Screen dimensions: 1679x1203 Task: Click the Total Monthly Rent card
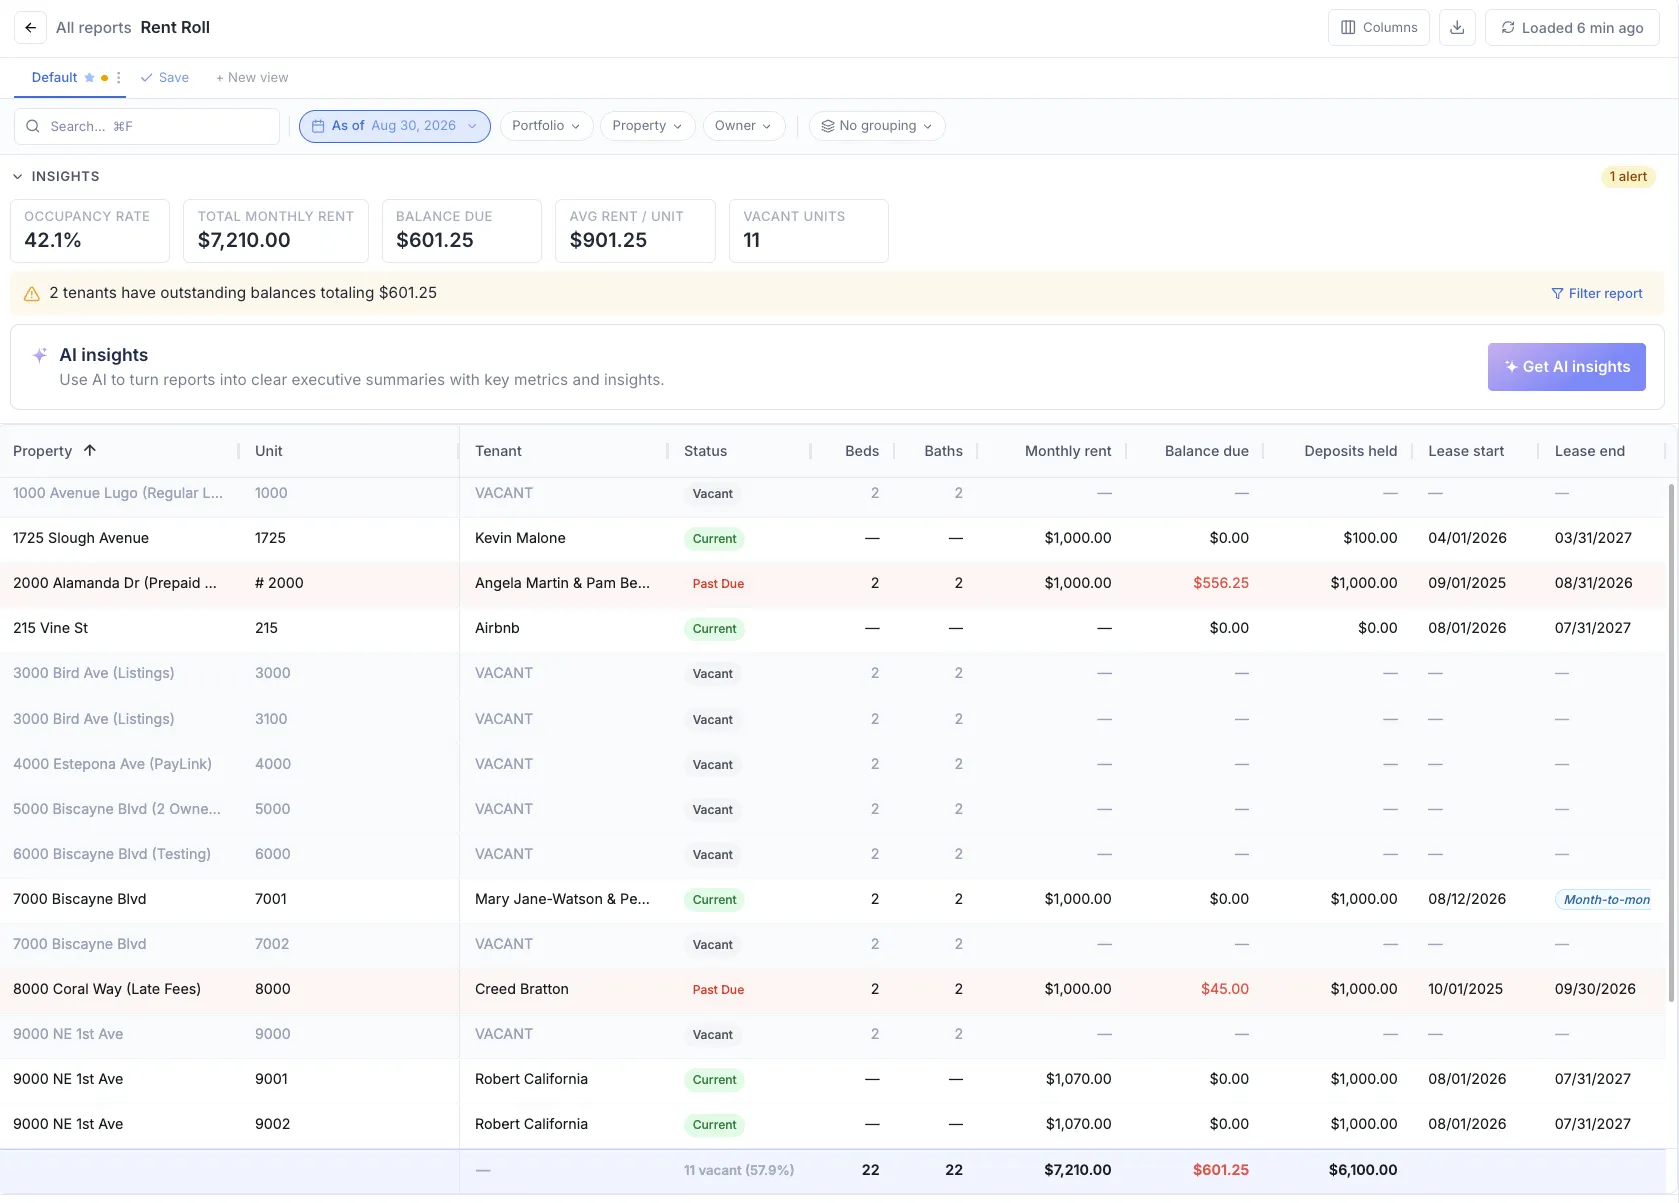276,231
